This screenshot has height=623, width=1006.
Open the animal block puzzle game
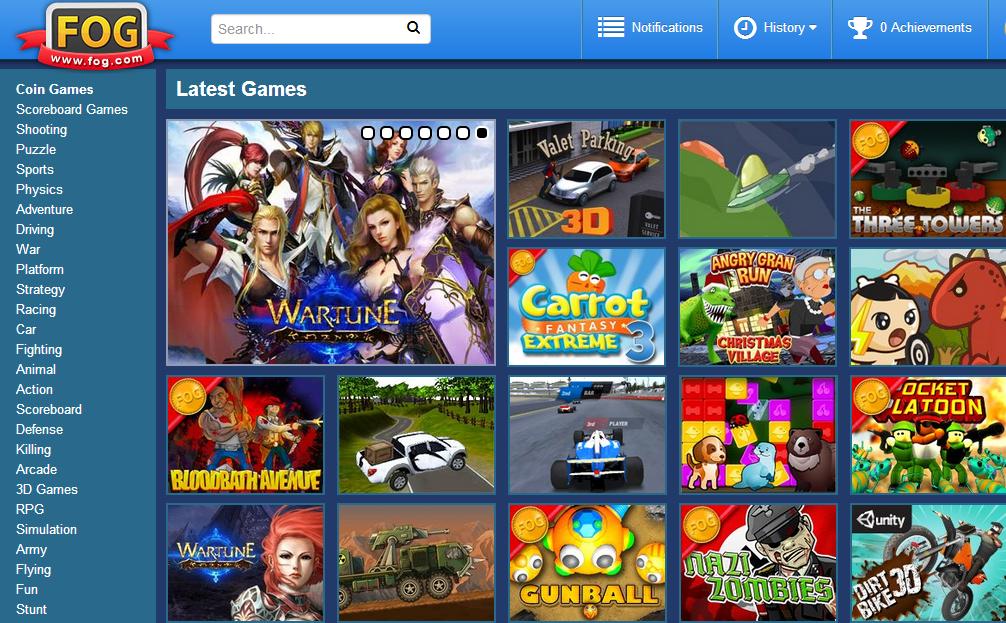(x=758, y=435)
